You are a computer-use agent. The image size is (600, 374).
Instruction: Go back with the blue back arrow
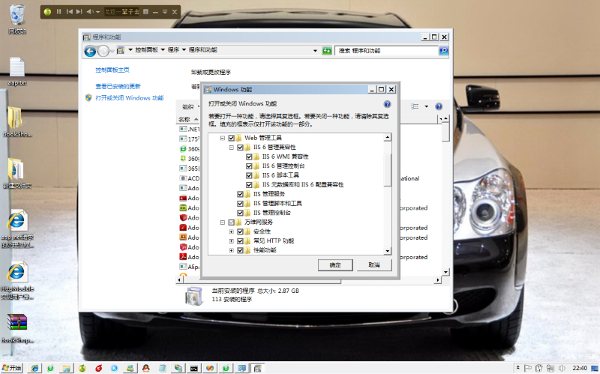[x=90, y=51]
